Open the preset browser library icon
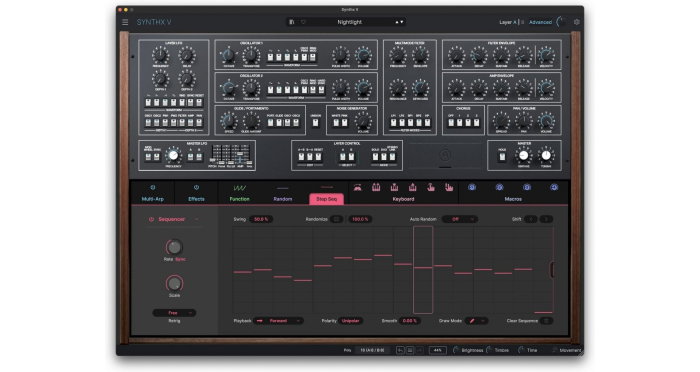The height and width of the screenshot is (372, 700). (292, 22)
